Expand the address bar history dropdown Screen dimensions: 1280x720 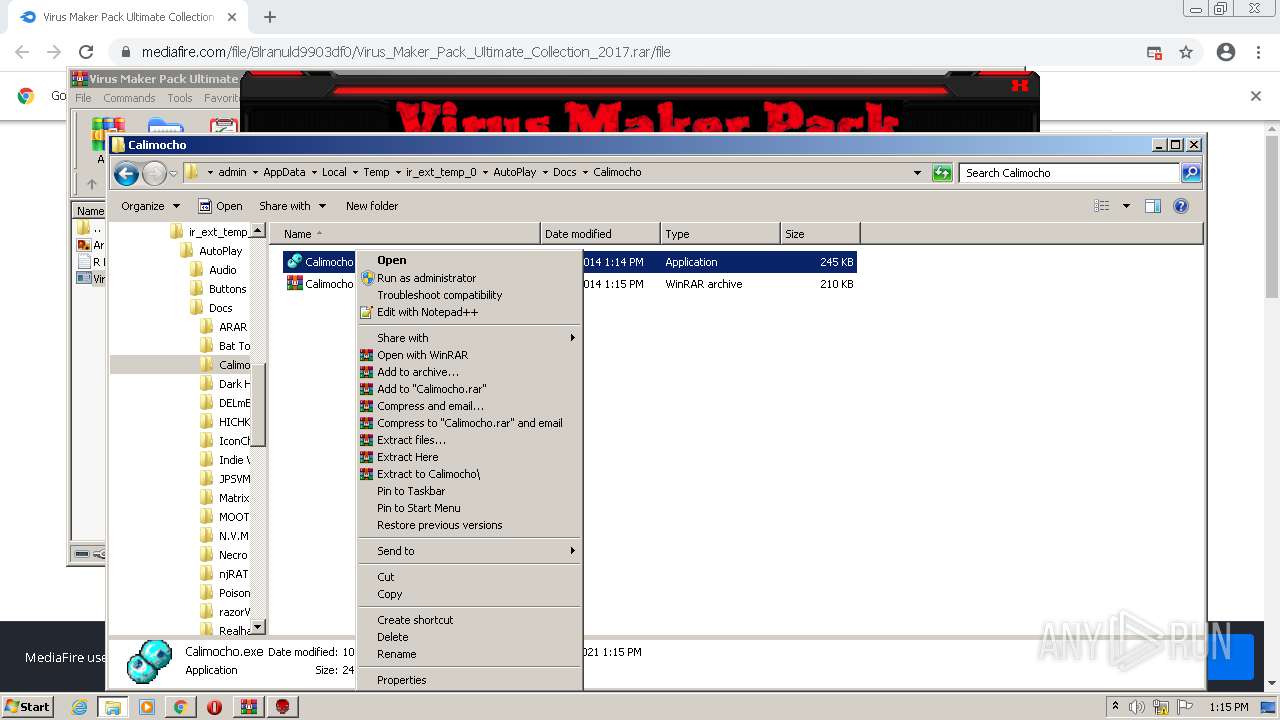(918, 173)
